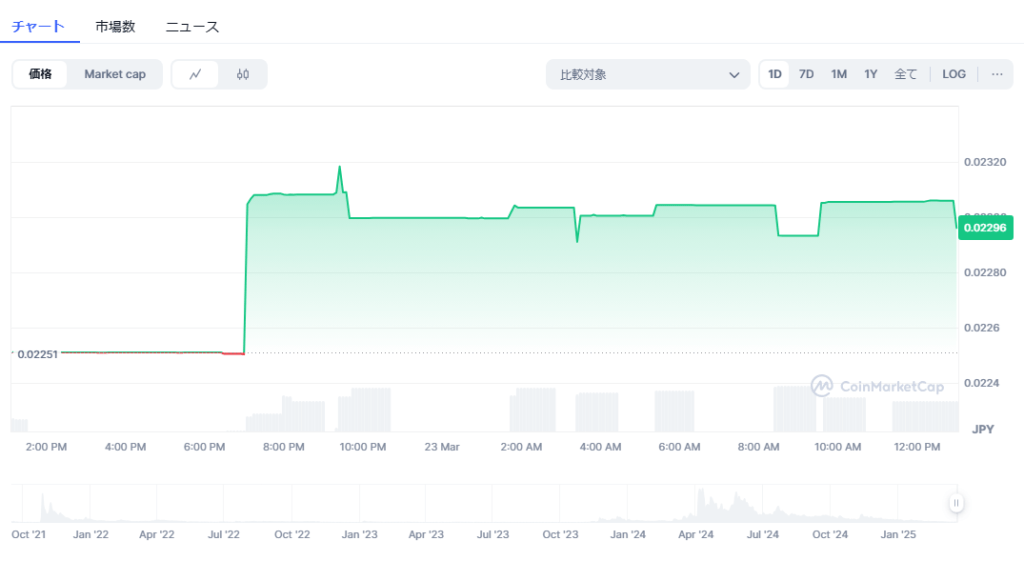Viewport: 1024px width, 561px height.
Task: Switch to Market cap view
Action: coord(115,74)
